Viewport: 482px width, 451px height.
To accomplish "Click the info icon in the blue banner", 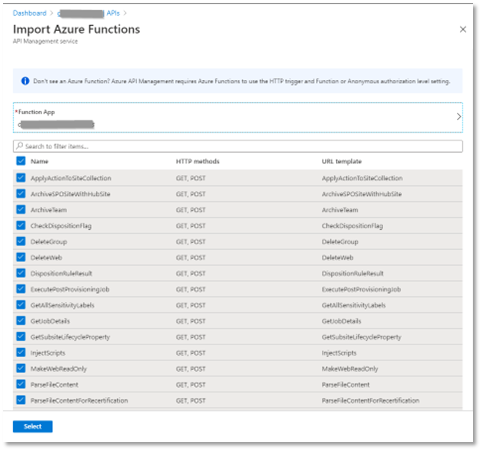I will pyautogui.click(x=25, y=81).
